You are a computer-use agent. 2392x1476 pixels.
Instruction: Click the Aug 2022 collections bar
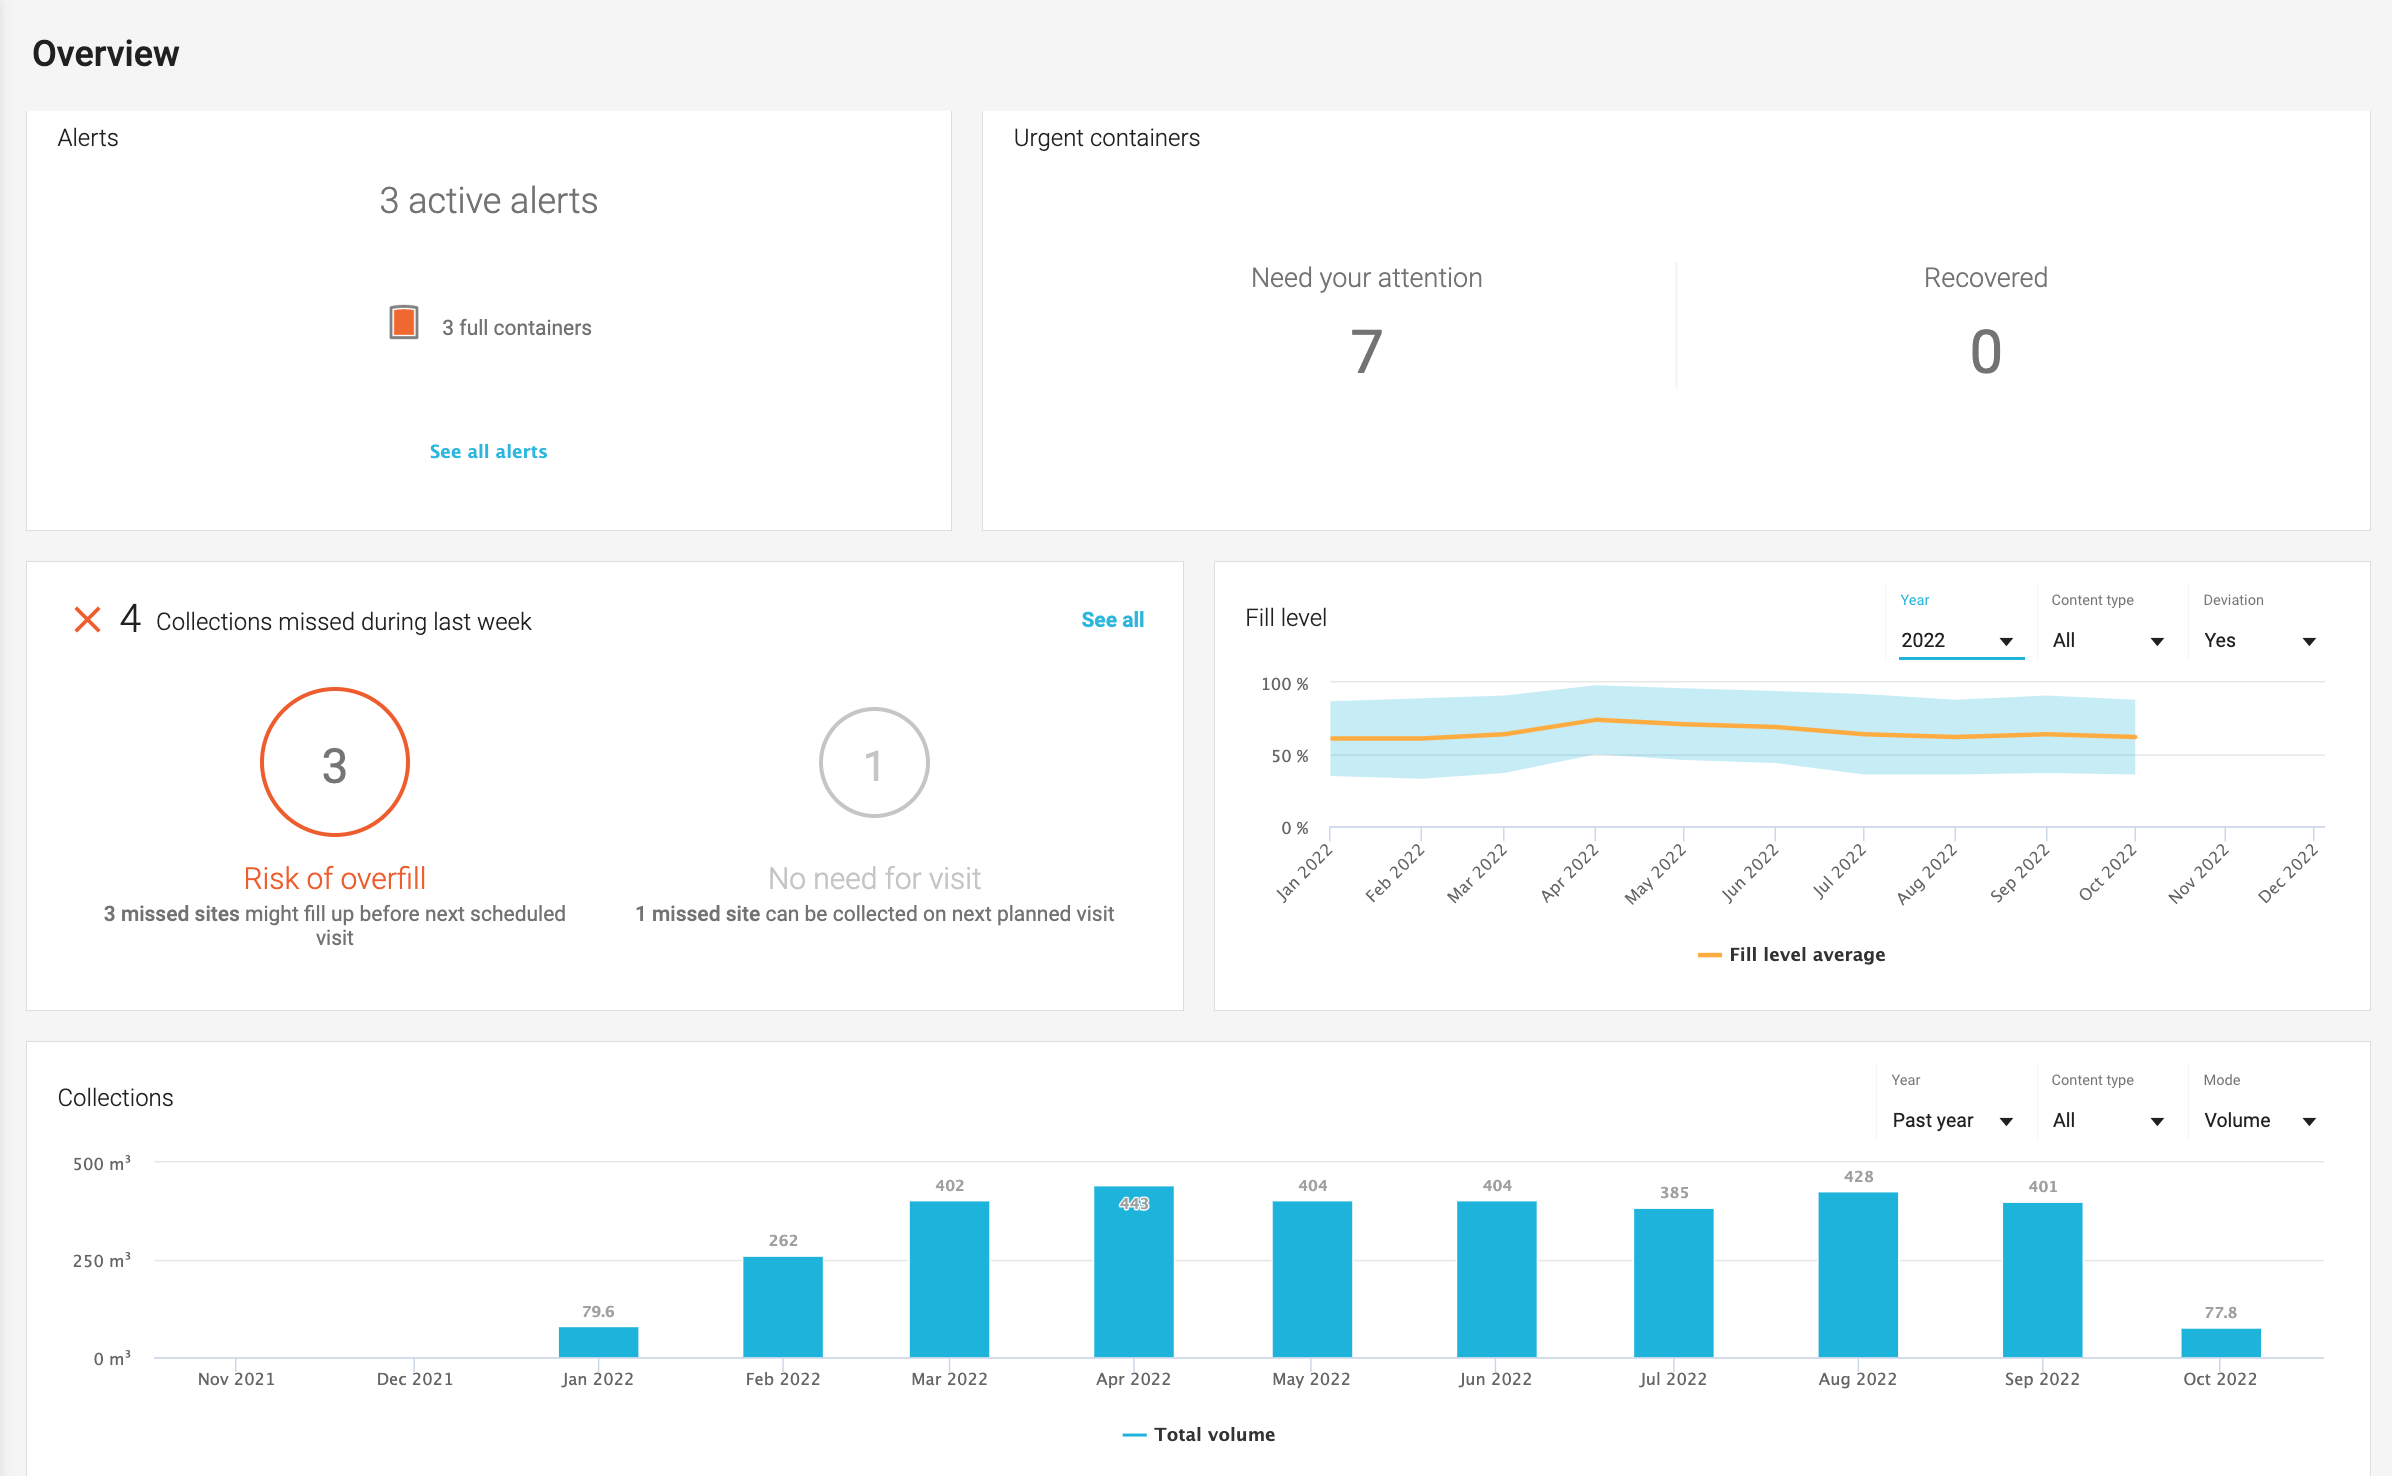[1857, 1275]
